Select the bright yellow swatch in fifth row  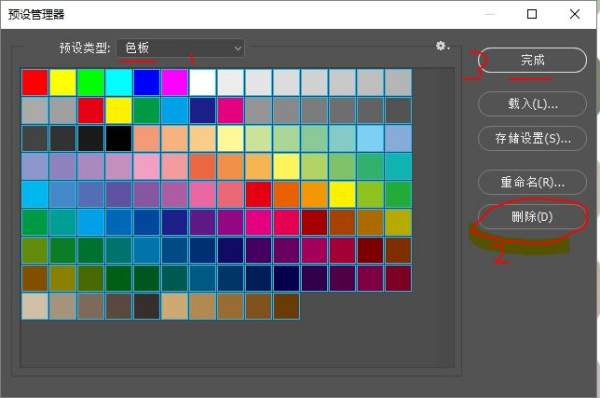[342, 194]
